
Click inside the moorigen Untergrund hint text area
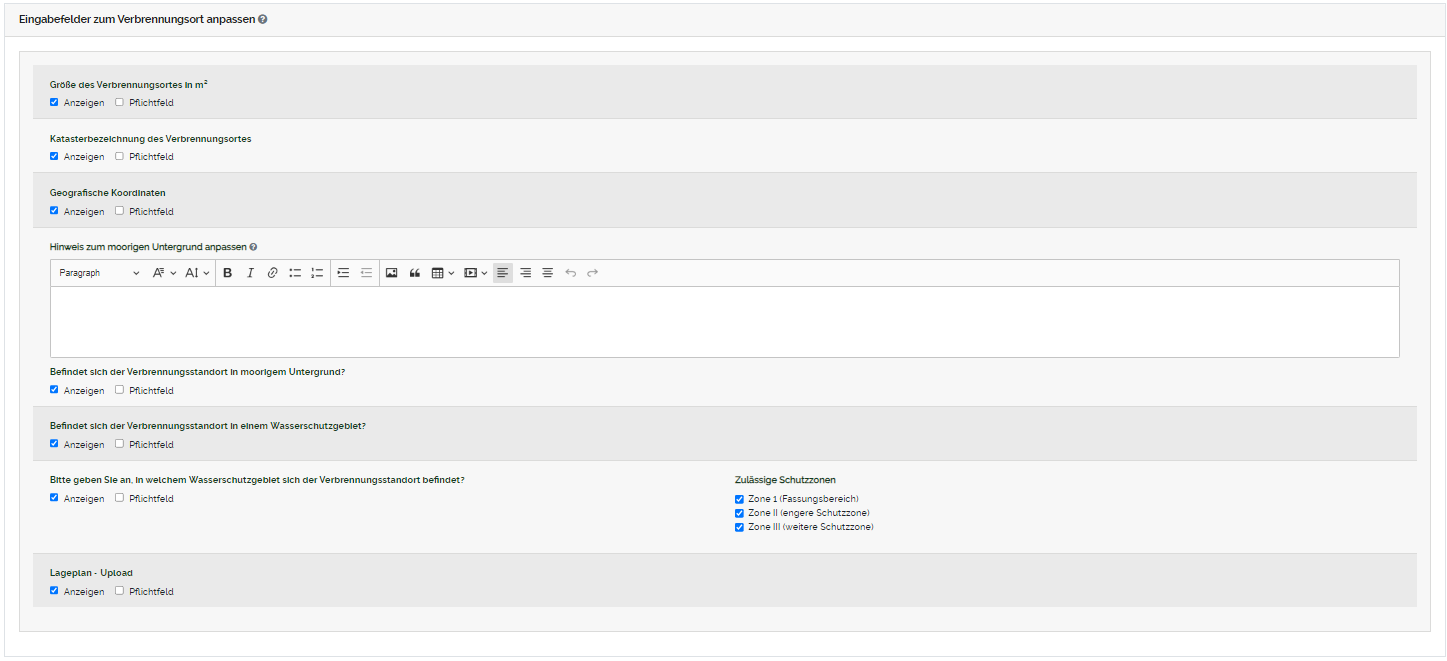coord(724,322)
